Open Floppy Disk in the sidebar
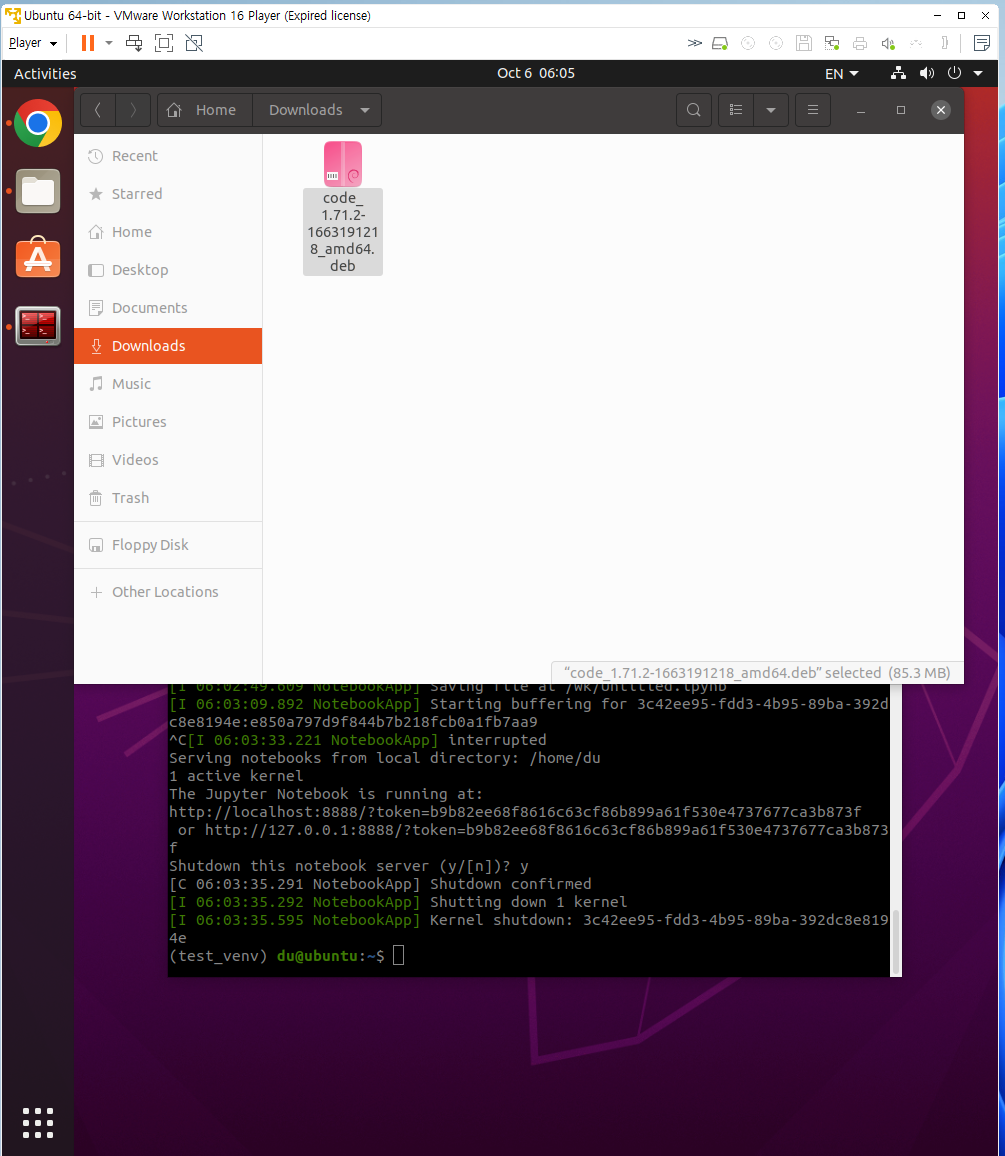The width and height of the screenshot is (1005, 1156). click(x=168, y=545)
